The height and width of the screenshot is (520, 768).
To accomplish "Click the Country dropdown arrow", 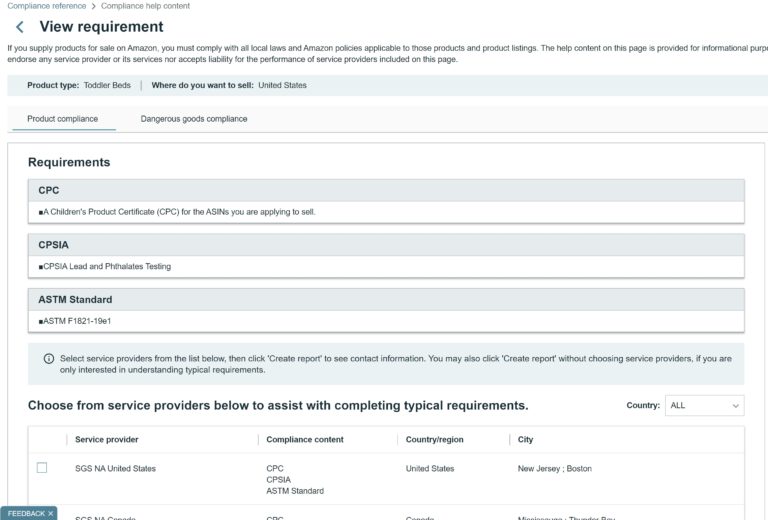I will (735, 406).
